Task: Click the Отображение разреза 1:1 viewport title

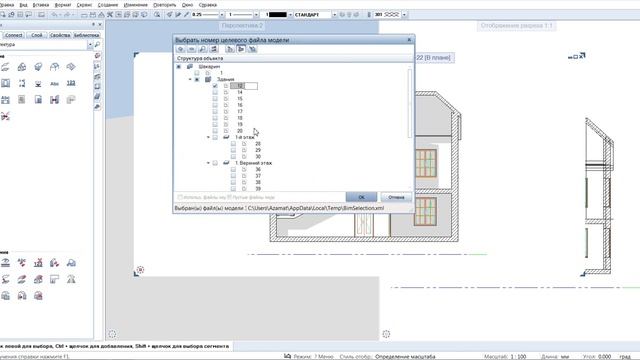Action: click(x=516, y=25)
